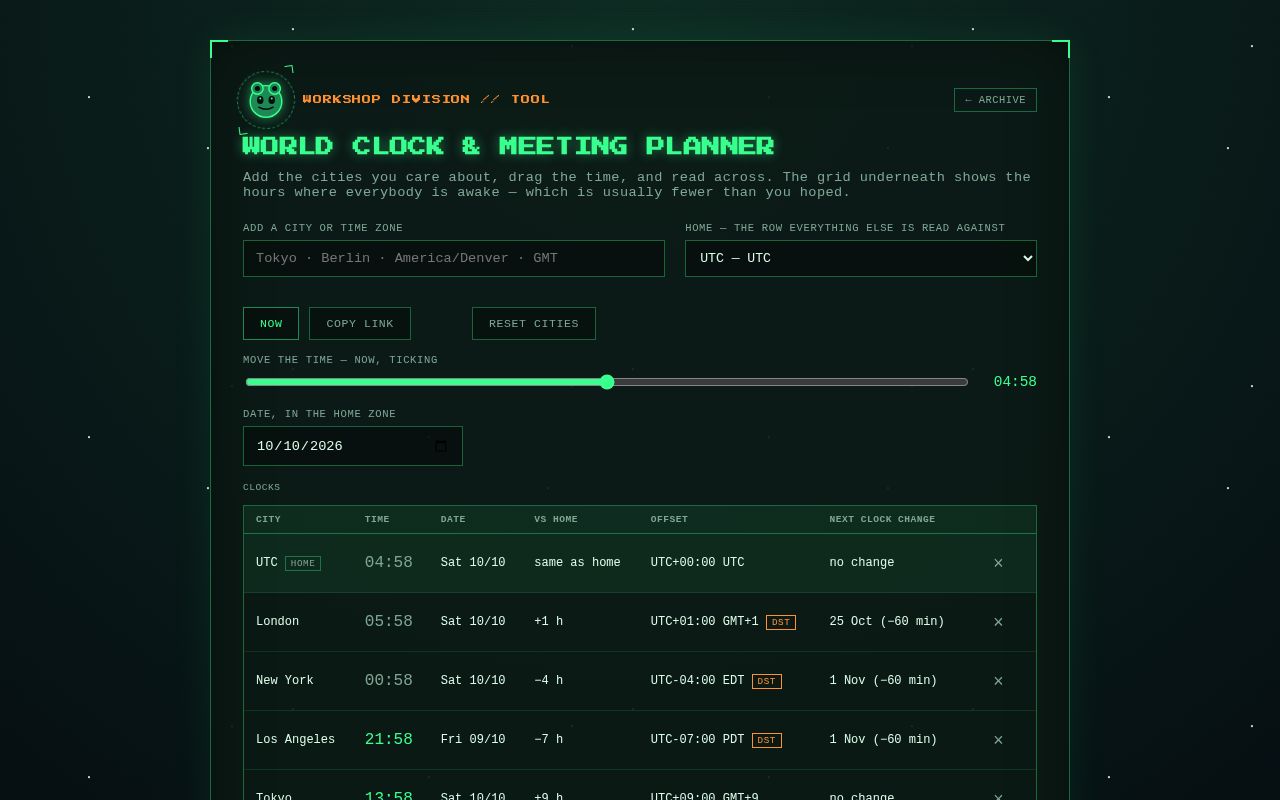The height and width of the screenshot is (800, 1280).
Task: Click the DST badge for New York
Action: 767,681
